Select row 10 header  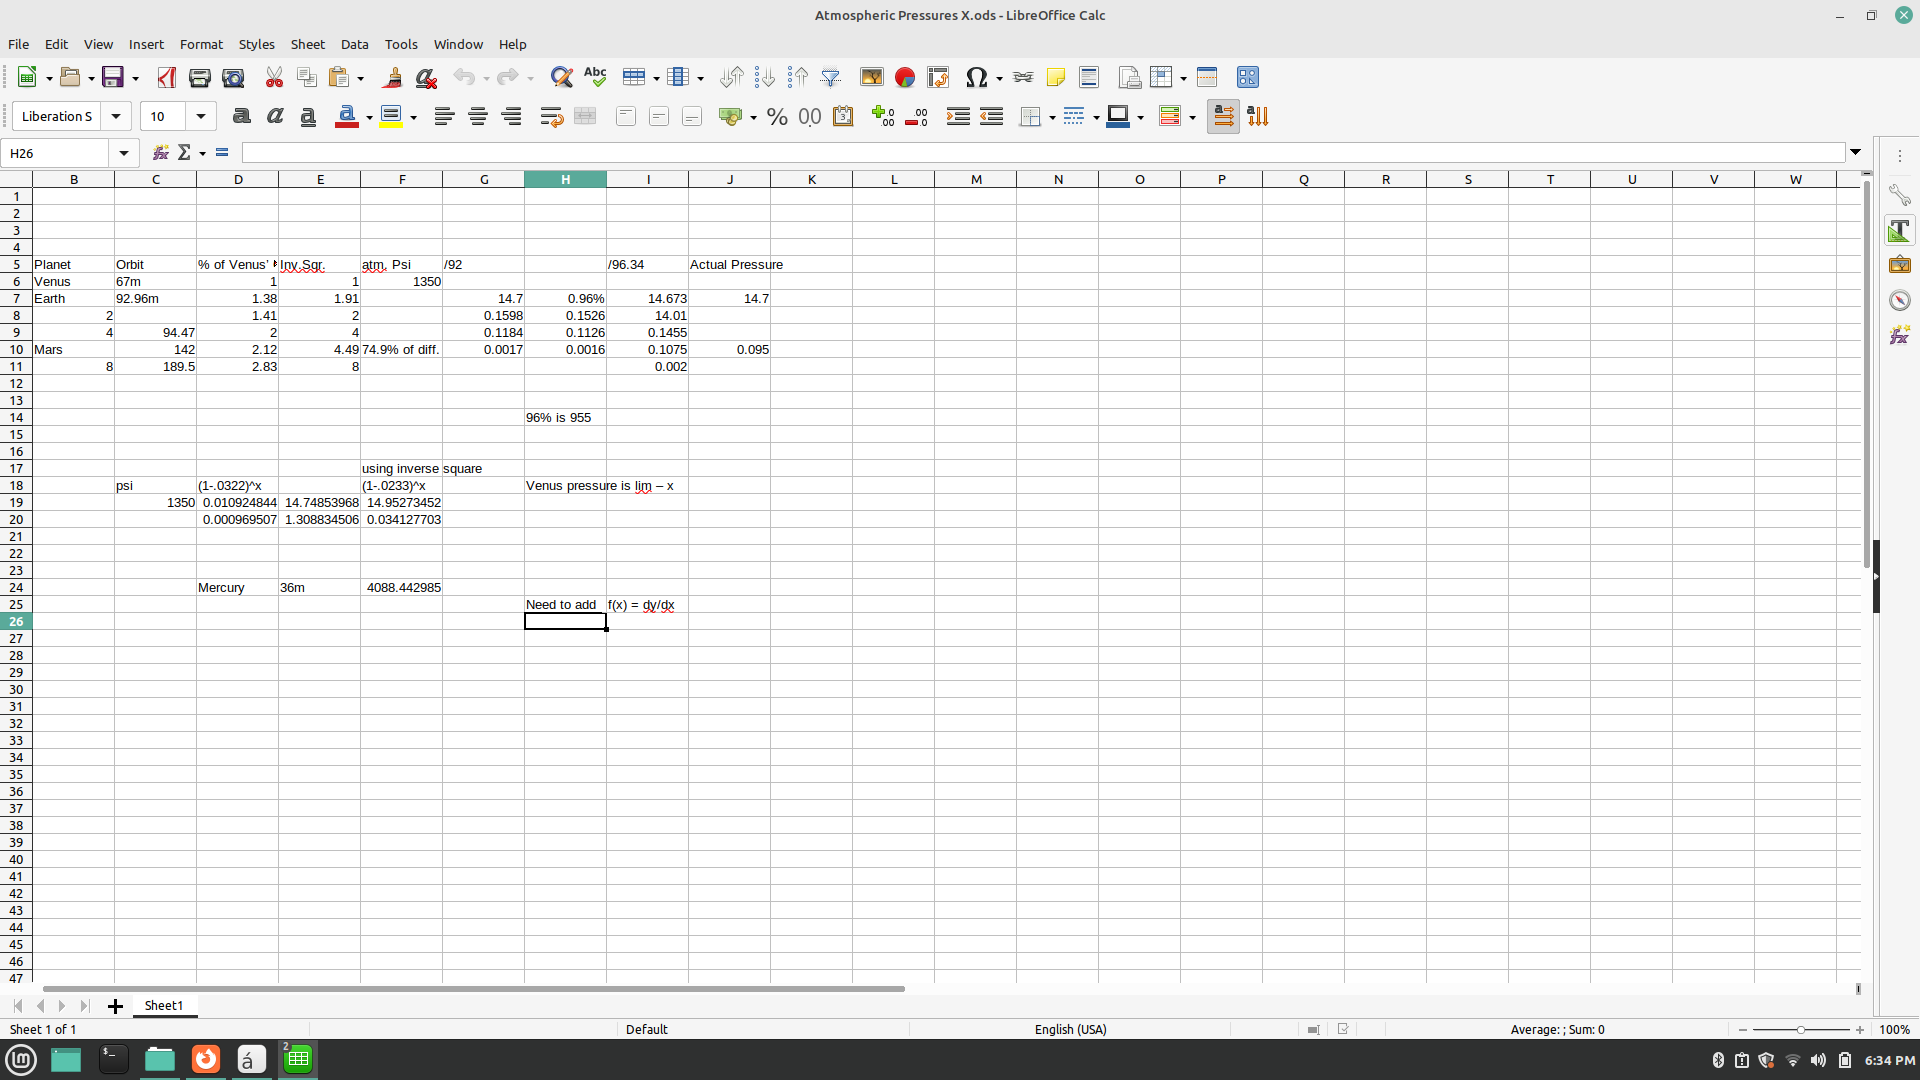point(16,349)
